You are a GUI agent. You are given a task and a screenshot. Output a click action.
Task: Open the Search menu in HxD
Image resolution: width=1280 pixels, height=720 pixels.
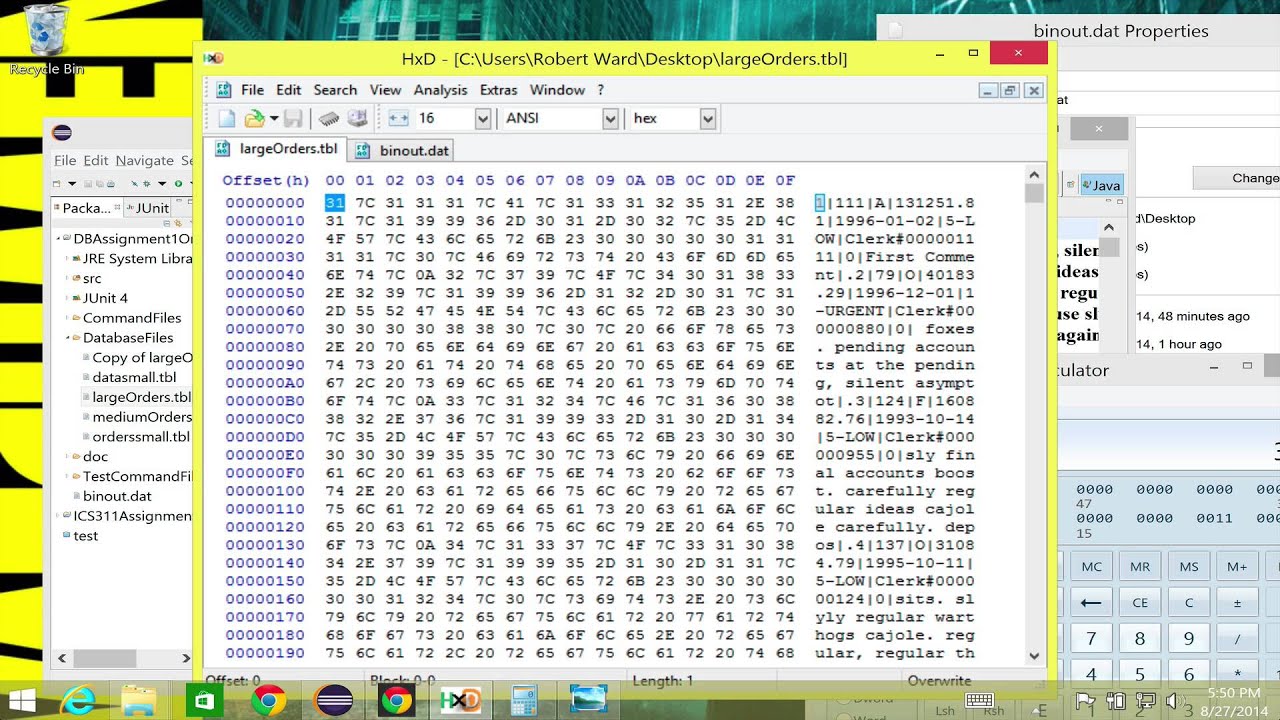pyautogui.click(x=335, y=90)
